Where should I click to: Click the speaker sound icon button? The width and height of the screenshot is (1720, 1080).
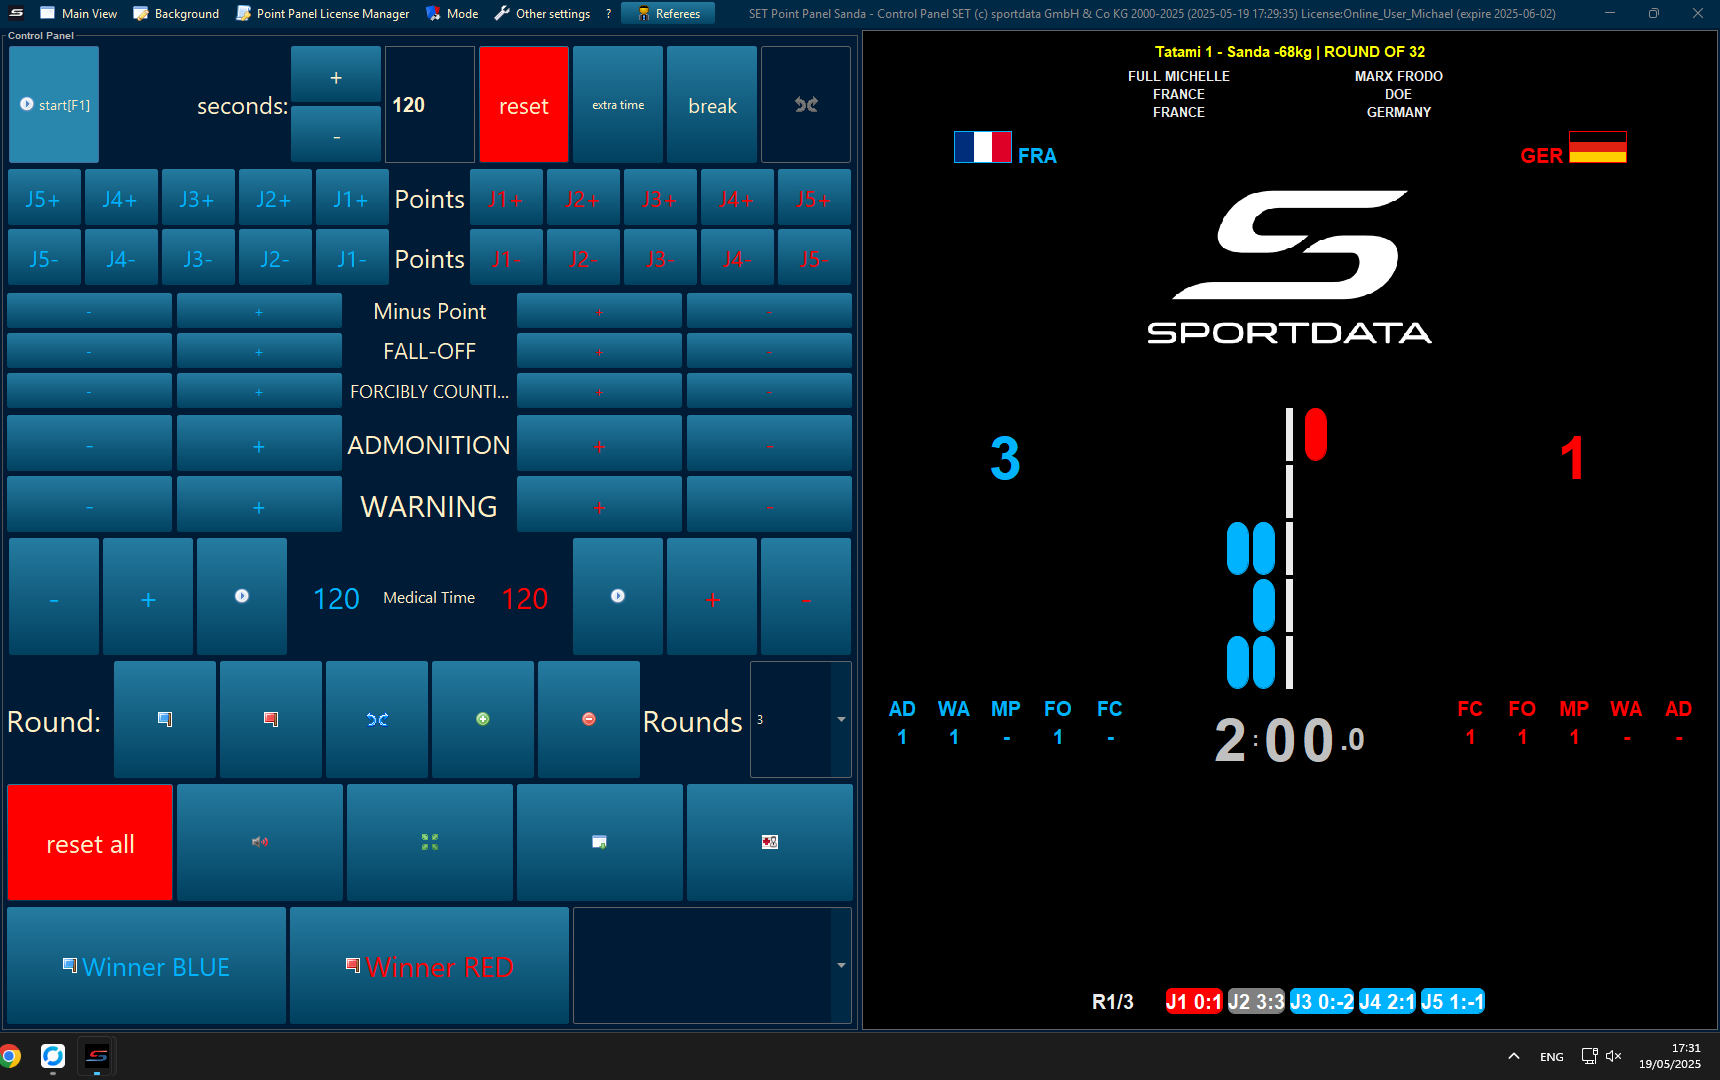pyautogui.click(x=260, y=843)
